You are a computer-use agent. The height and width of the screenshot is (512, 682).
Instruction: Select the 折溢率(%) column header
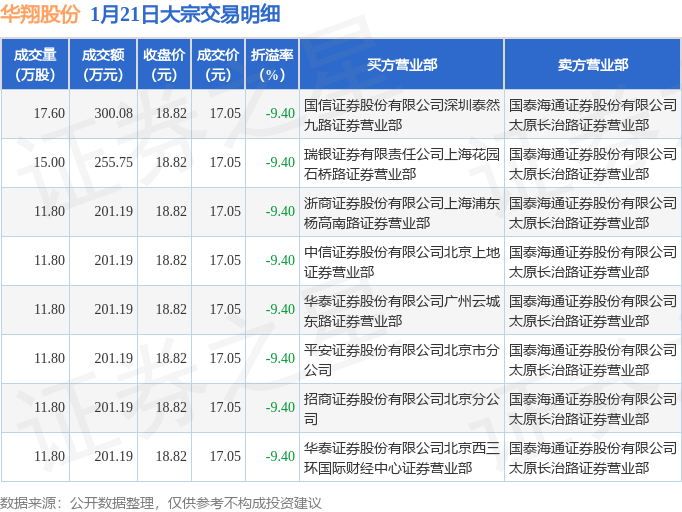pyautogui.click(x=272, y=64)
